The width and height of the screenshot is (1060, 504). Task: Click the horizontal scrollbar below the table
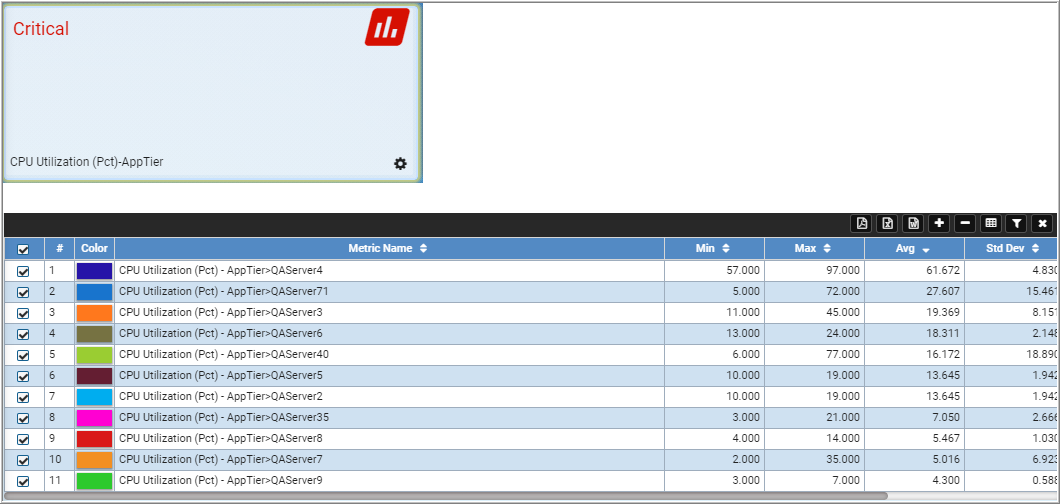click(x=445, y=496)
